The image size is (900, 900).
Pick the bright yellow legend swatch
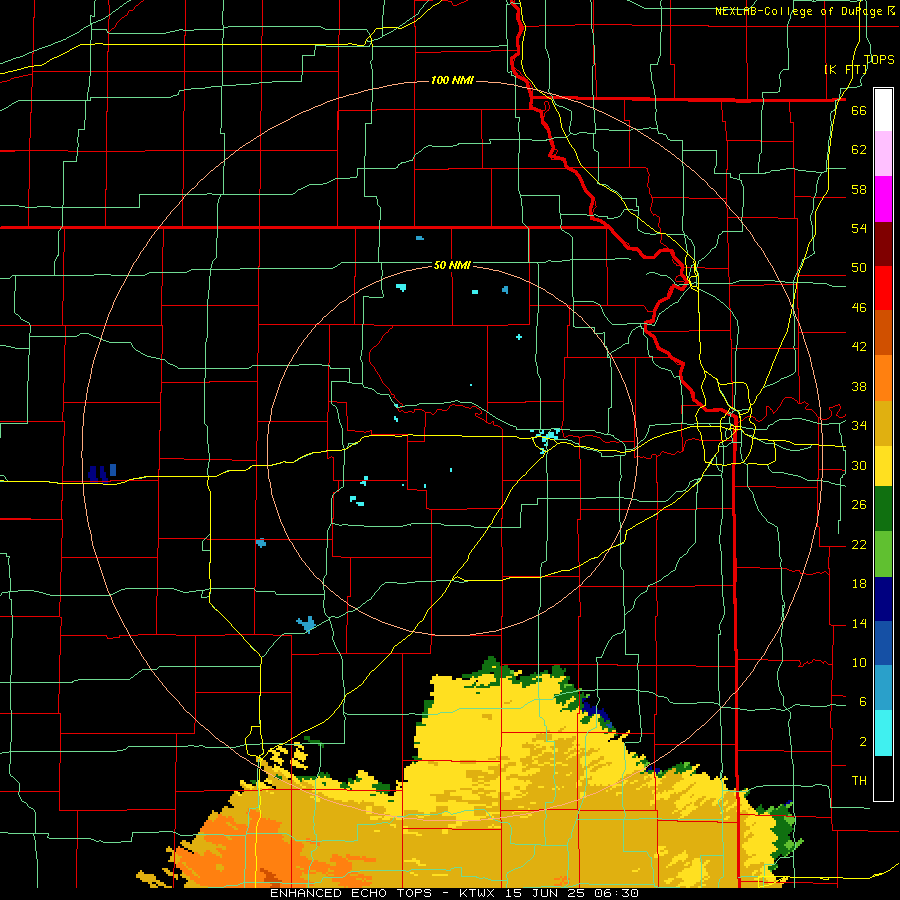[883, 465]
